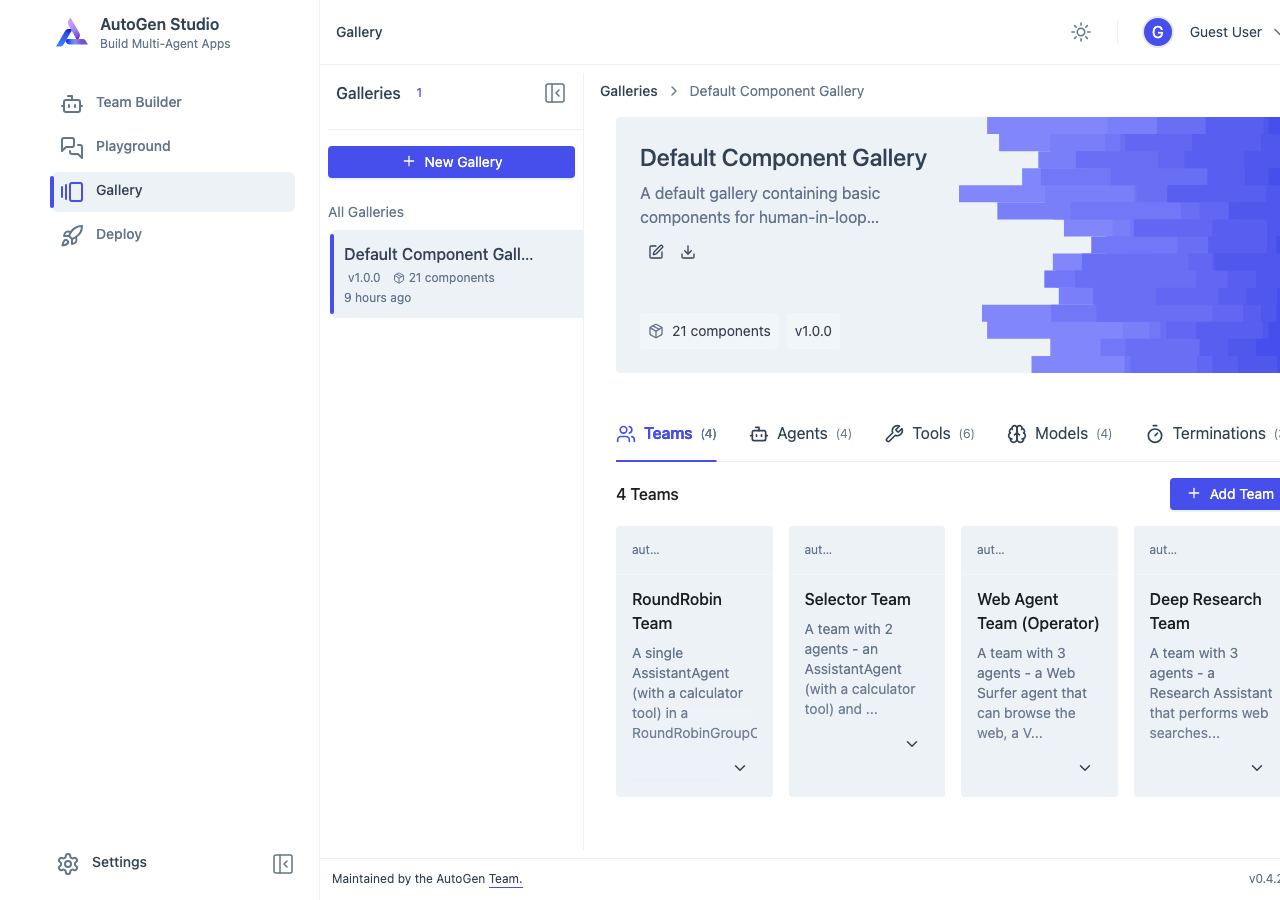This screenshot has width=1280, height=900.
Task: Switch to the Models tab
Action: [x=1059, y=434]
